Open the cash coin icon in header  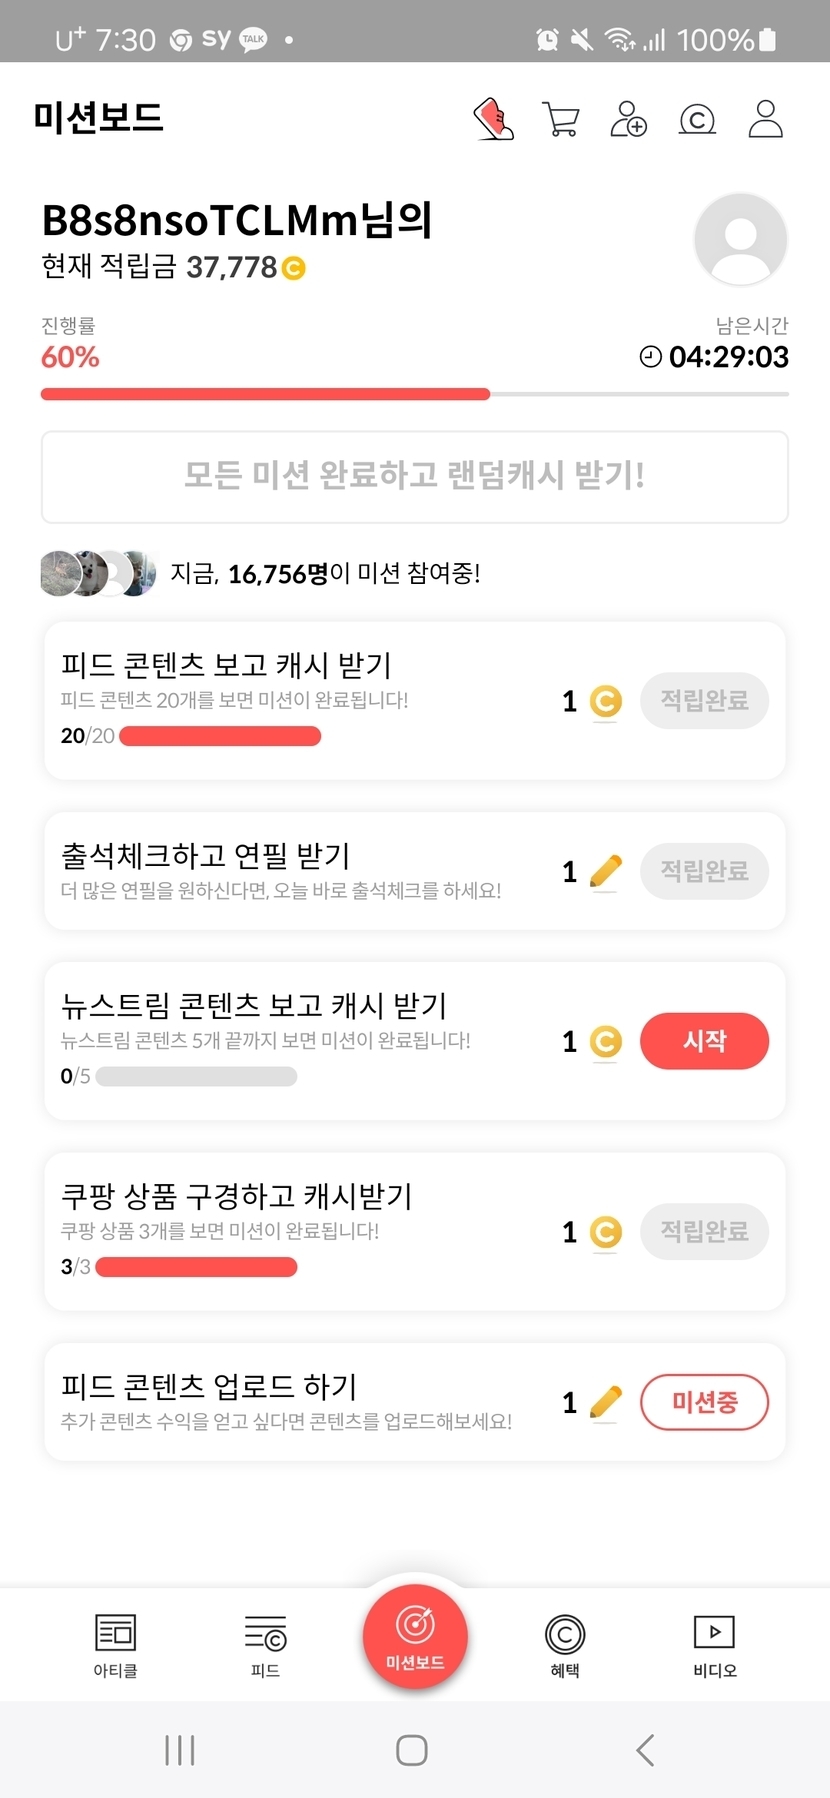(x=697, y=120)
